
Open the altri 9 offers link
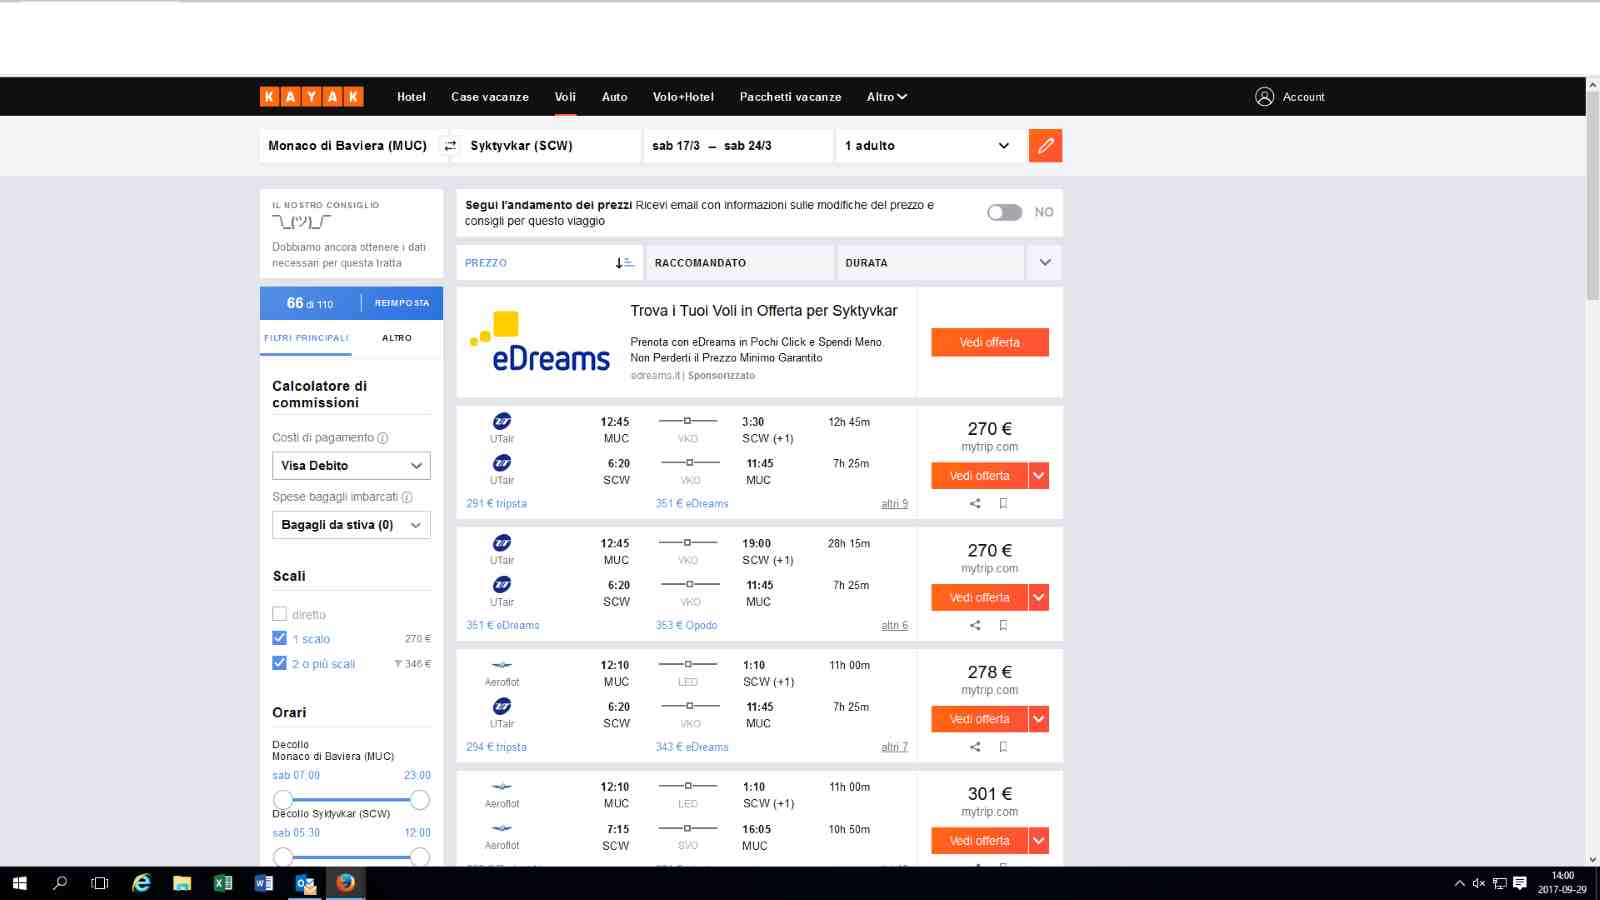(x=894, y=504)
